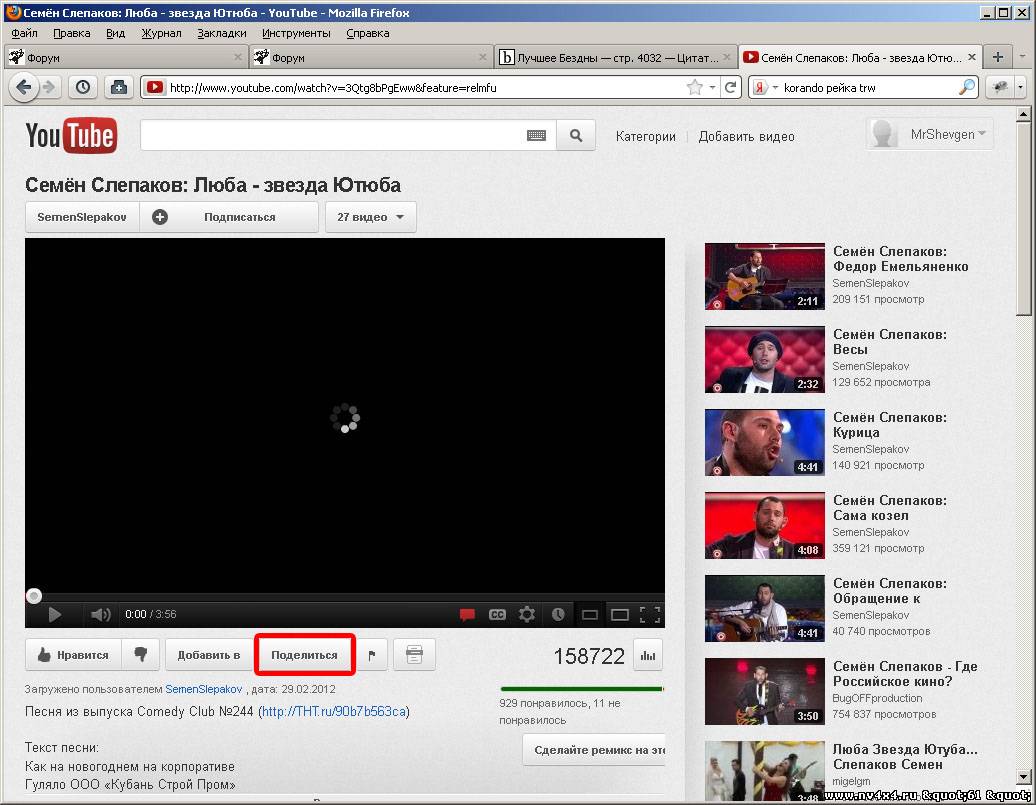Screen dimensions: 1036x805
Task: Open the Файл menu
Action: click(24, 33)
